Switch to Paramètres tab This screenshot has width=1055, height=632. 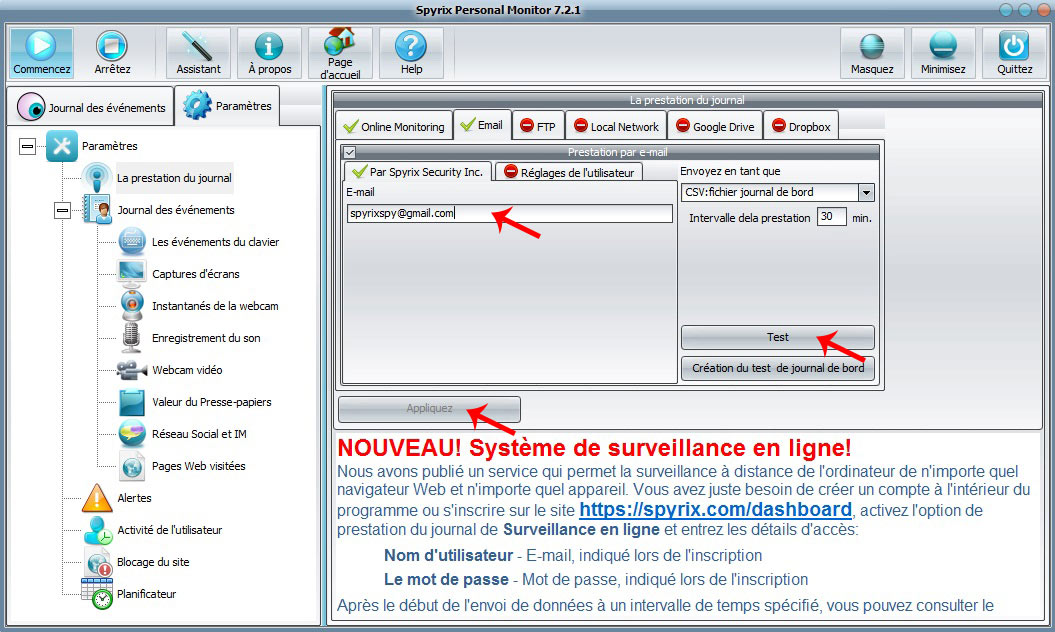point(227,106)
